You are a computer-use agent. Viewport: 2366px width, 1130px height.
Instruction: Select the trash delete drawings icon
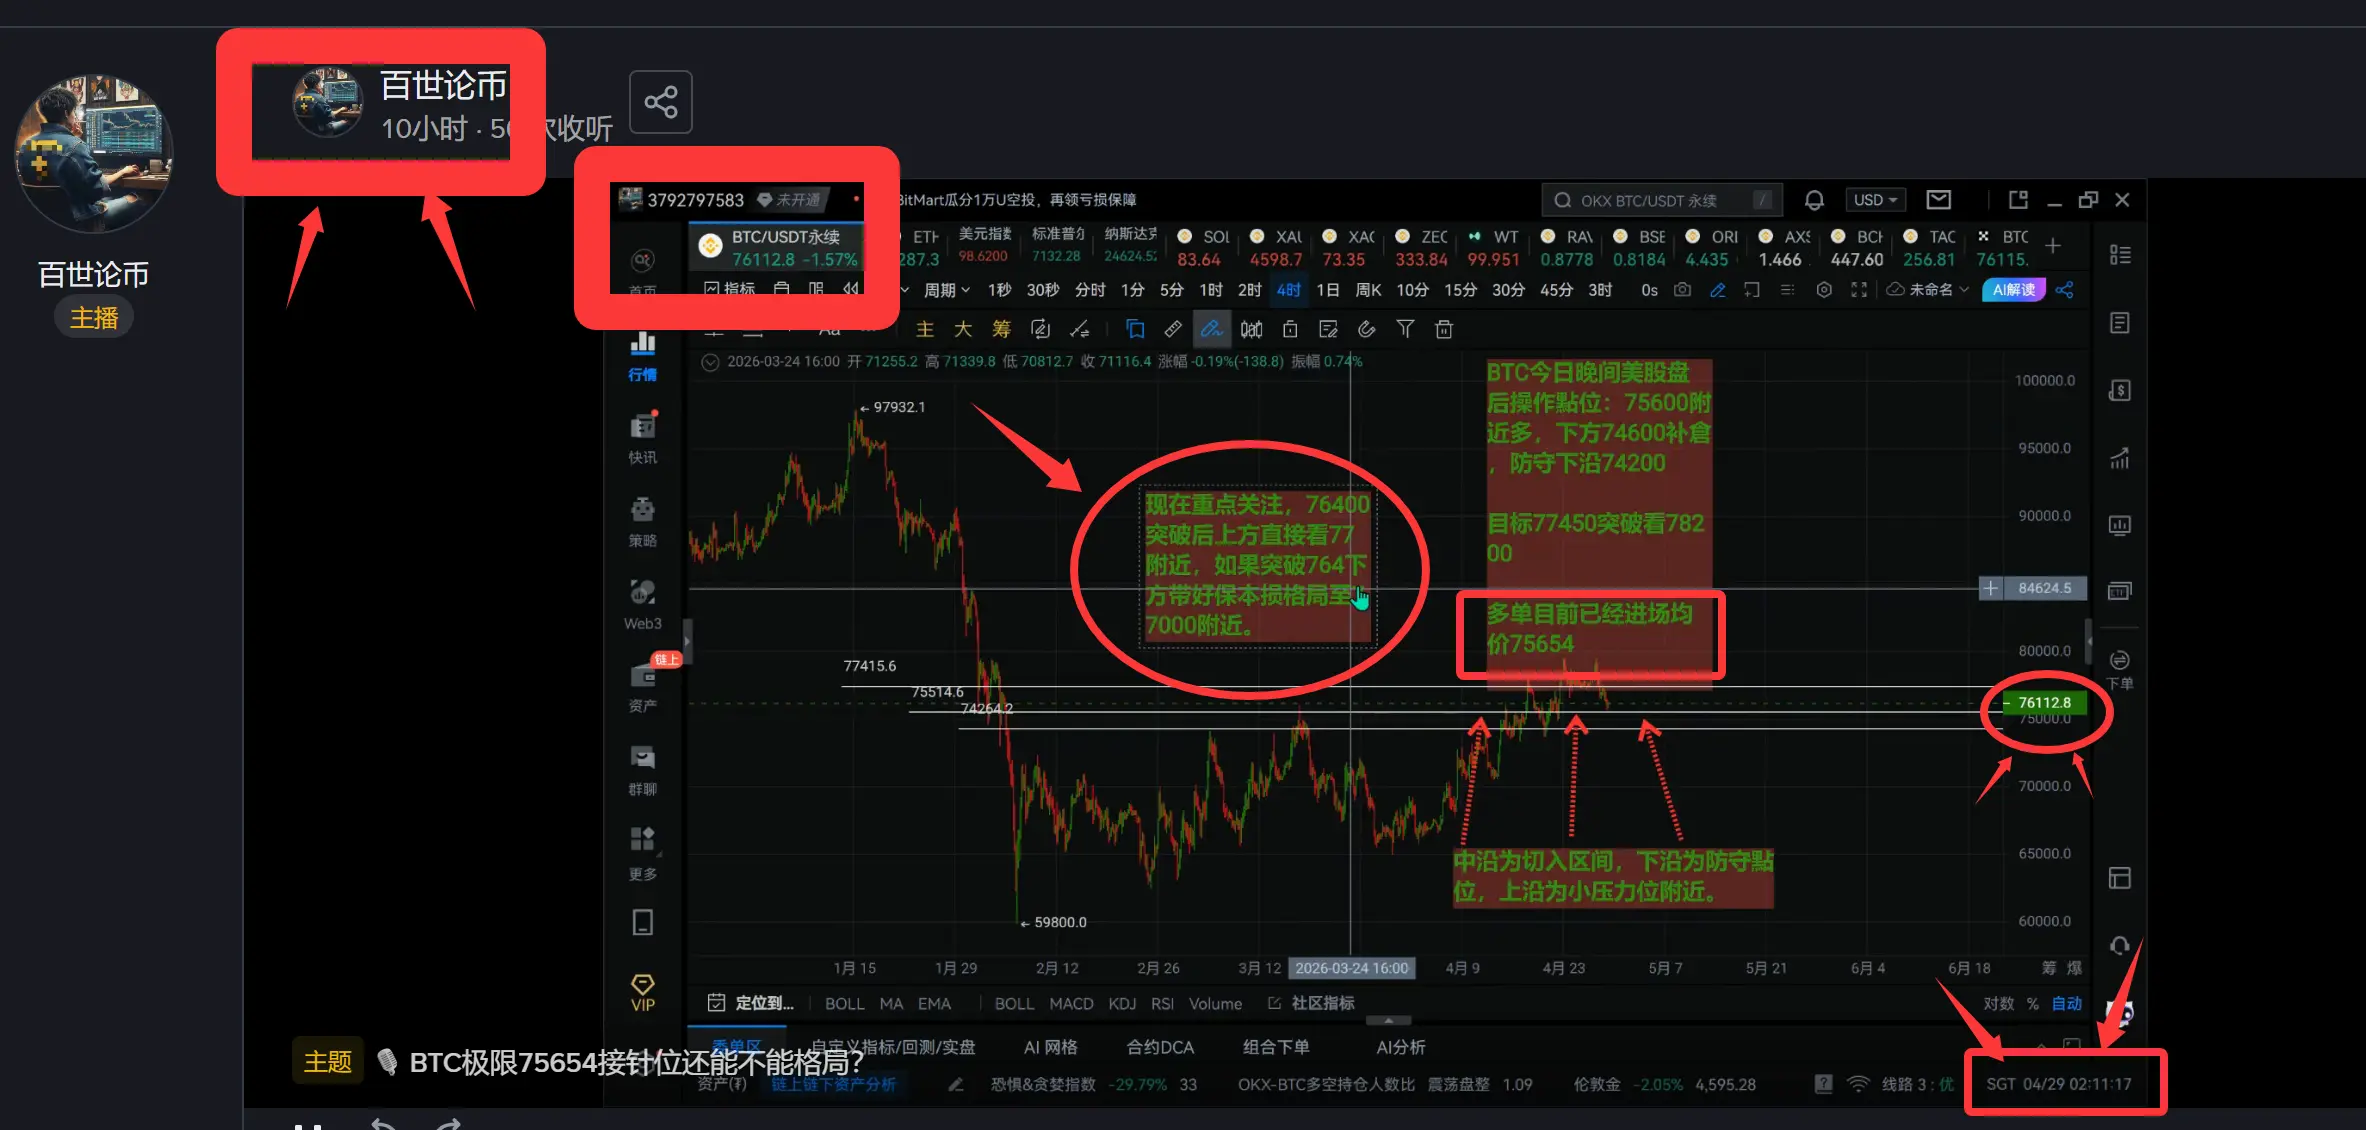1443,329
